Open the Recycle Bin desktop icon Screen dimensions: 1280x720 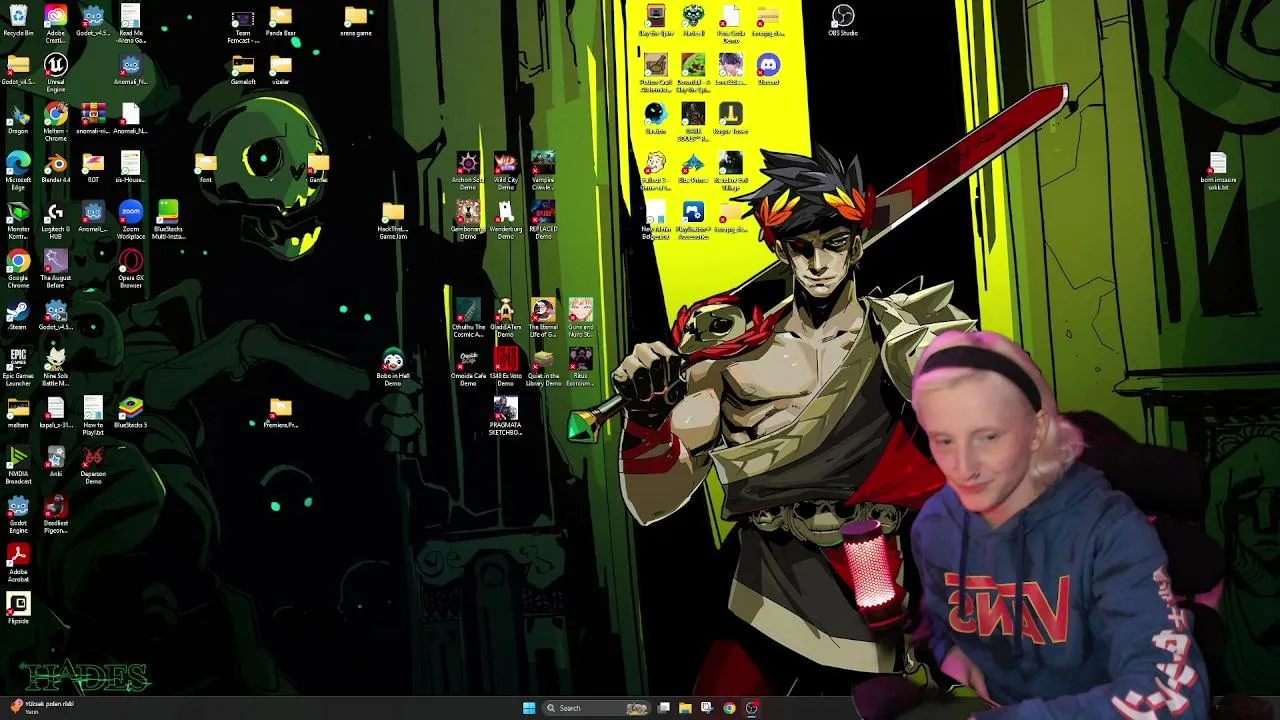coord(18,21)
